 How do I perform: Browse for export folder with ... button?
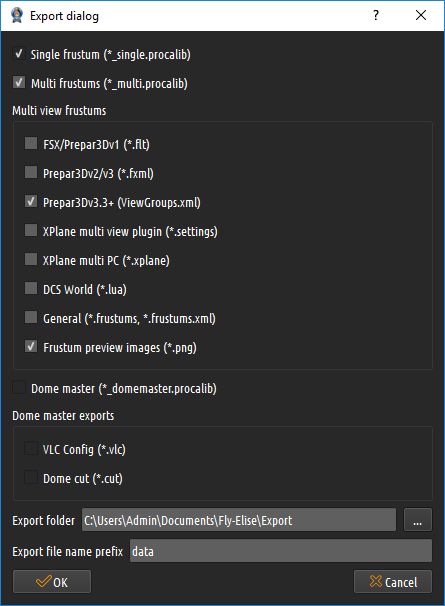(x=418, y=520)
